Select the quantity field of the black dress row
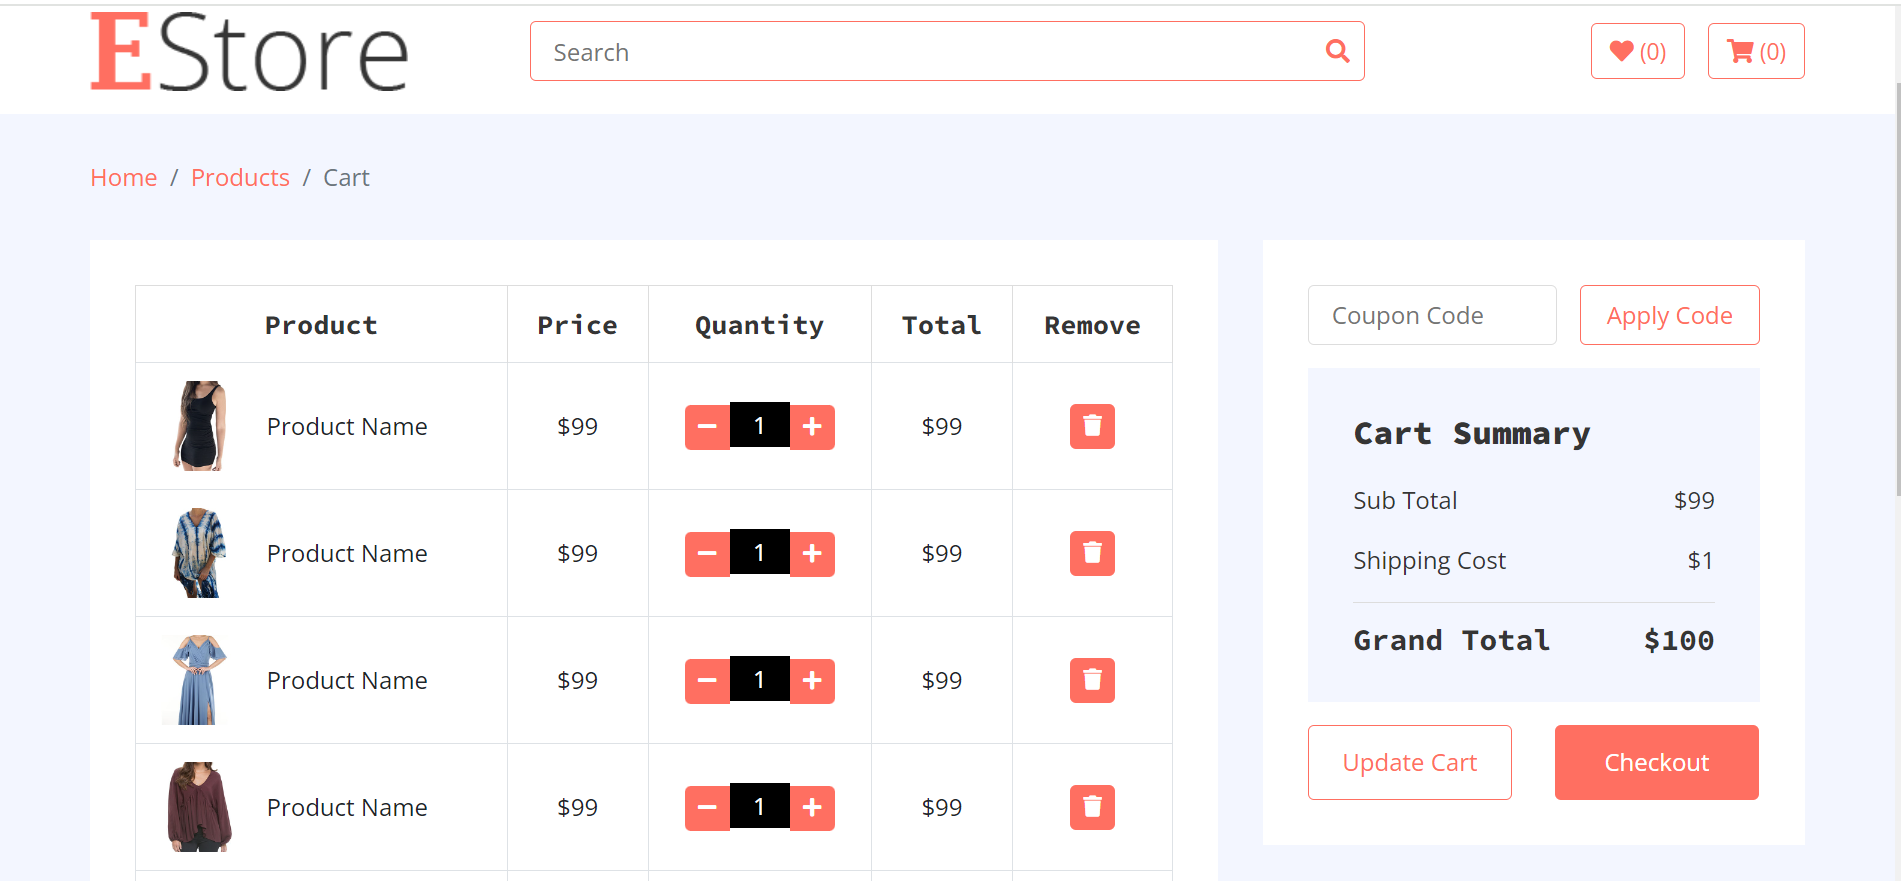 760,425
